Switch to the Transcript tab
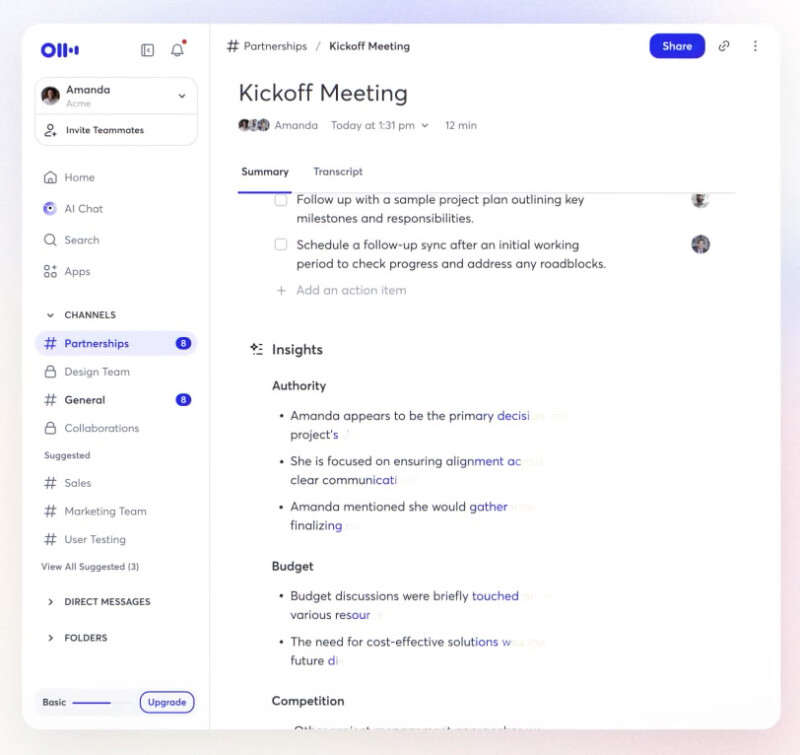This screenshot has width=800, height=755. 338,171
